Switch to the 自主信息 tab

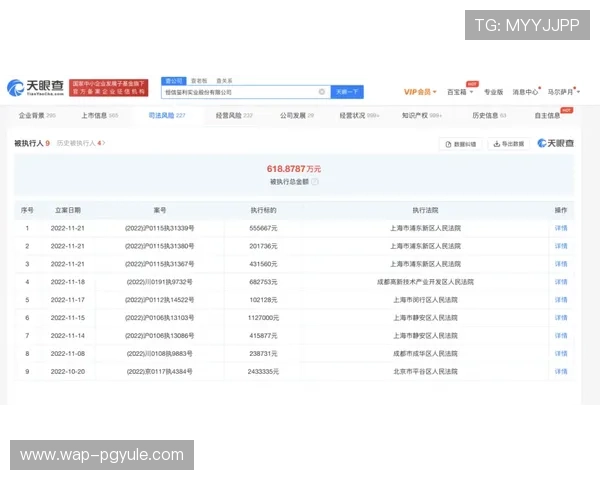click(x=547, y=115)
